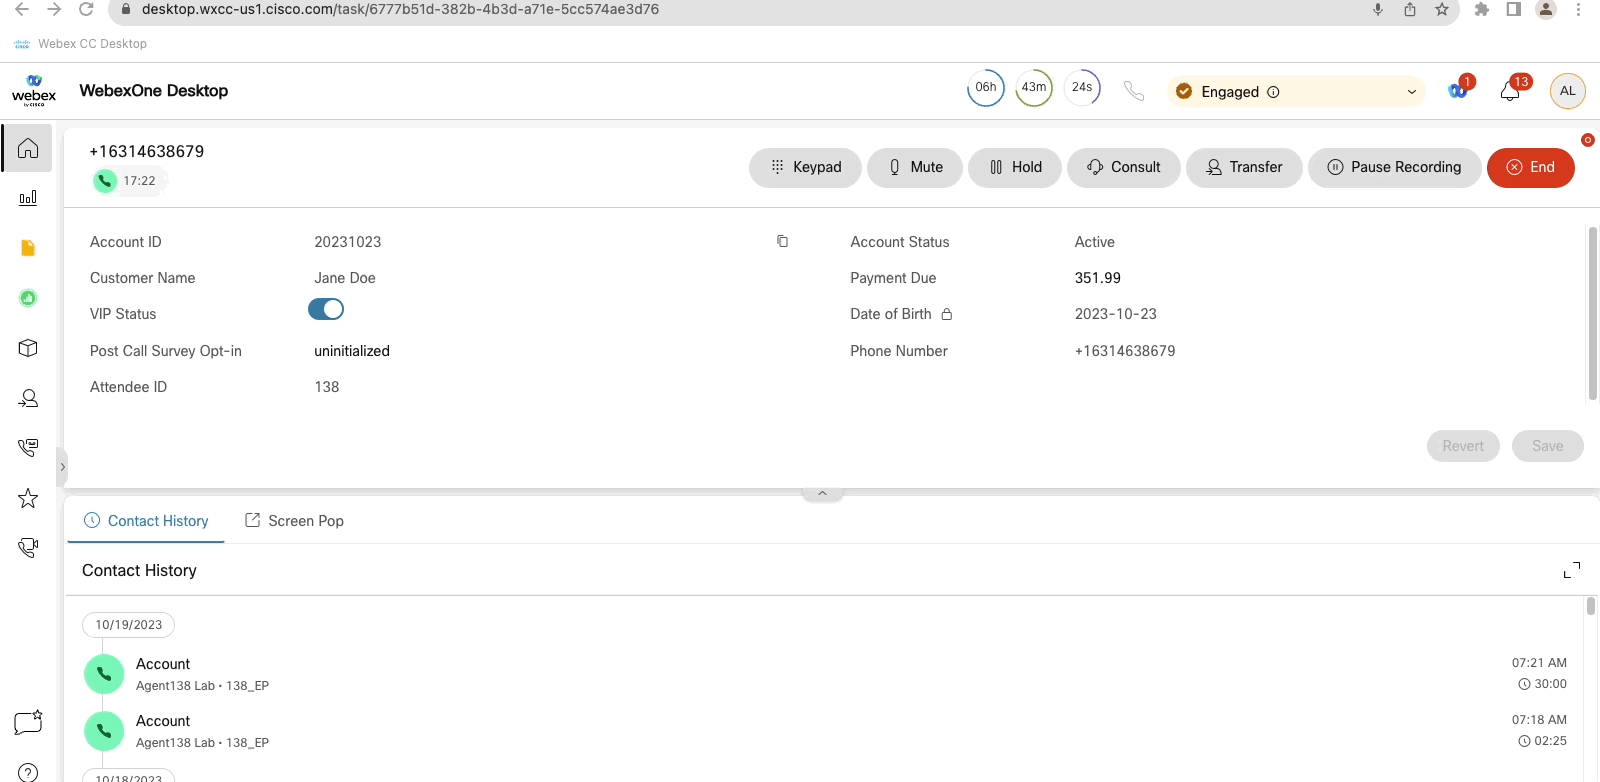Copy the Account ID with copy icon
1600x782 pixels.
click(782, 242)
